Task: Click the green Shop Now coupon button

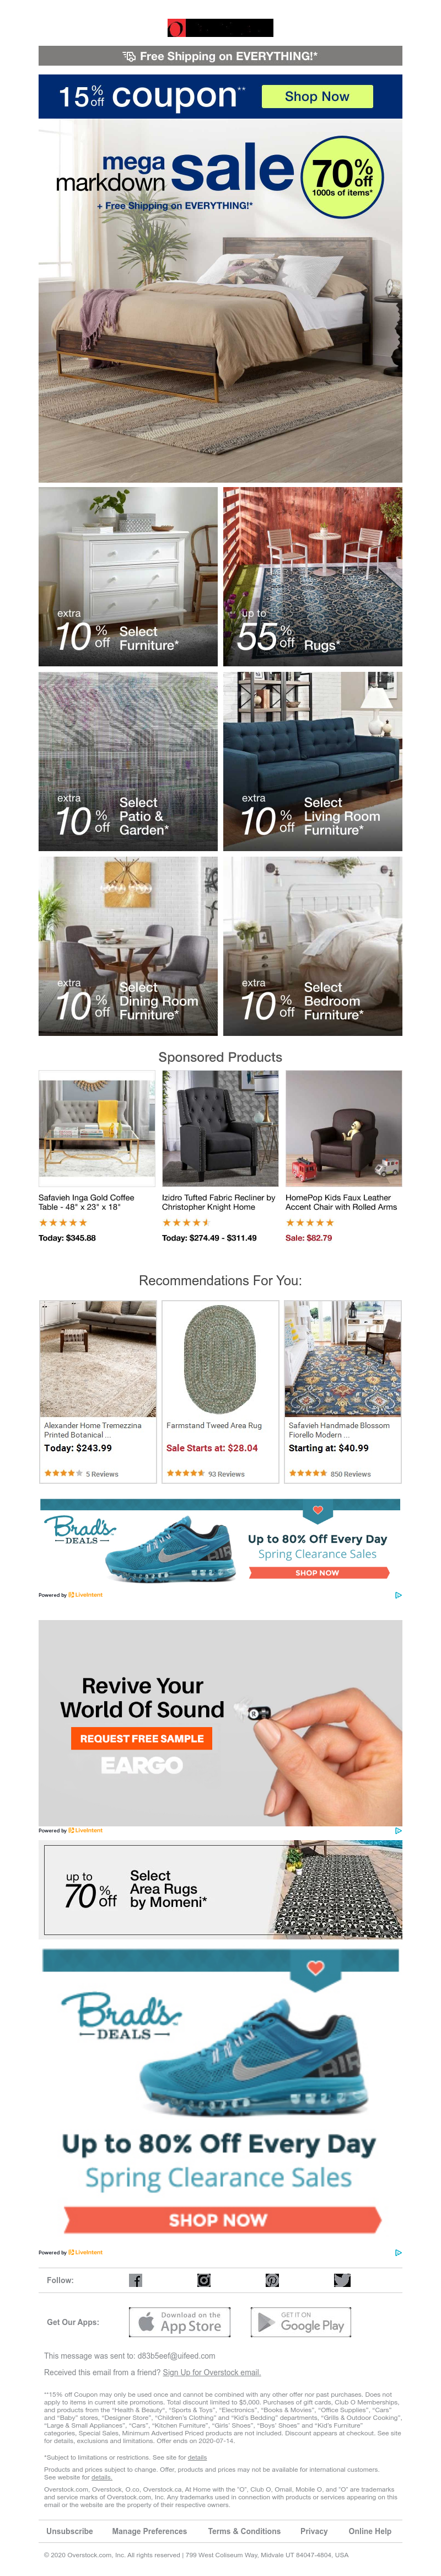Action: pyautogui.click(x=317, y=96)
